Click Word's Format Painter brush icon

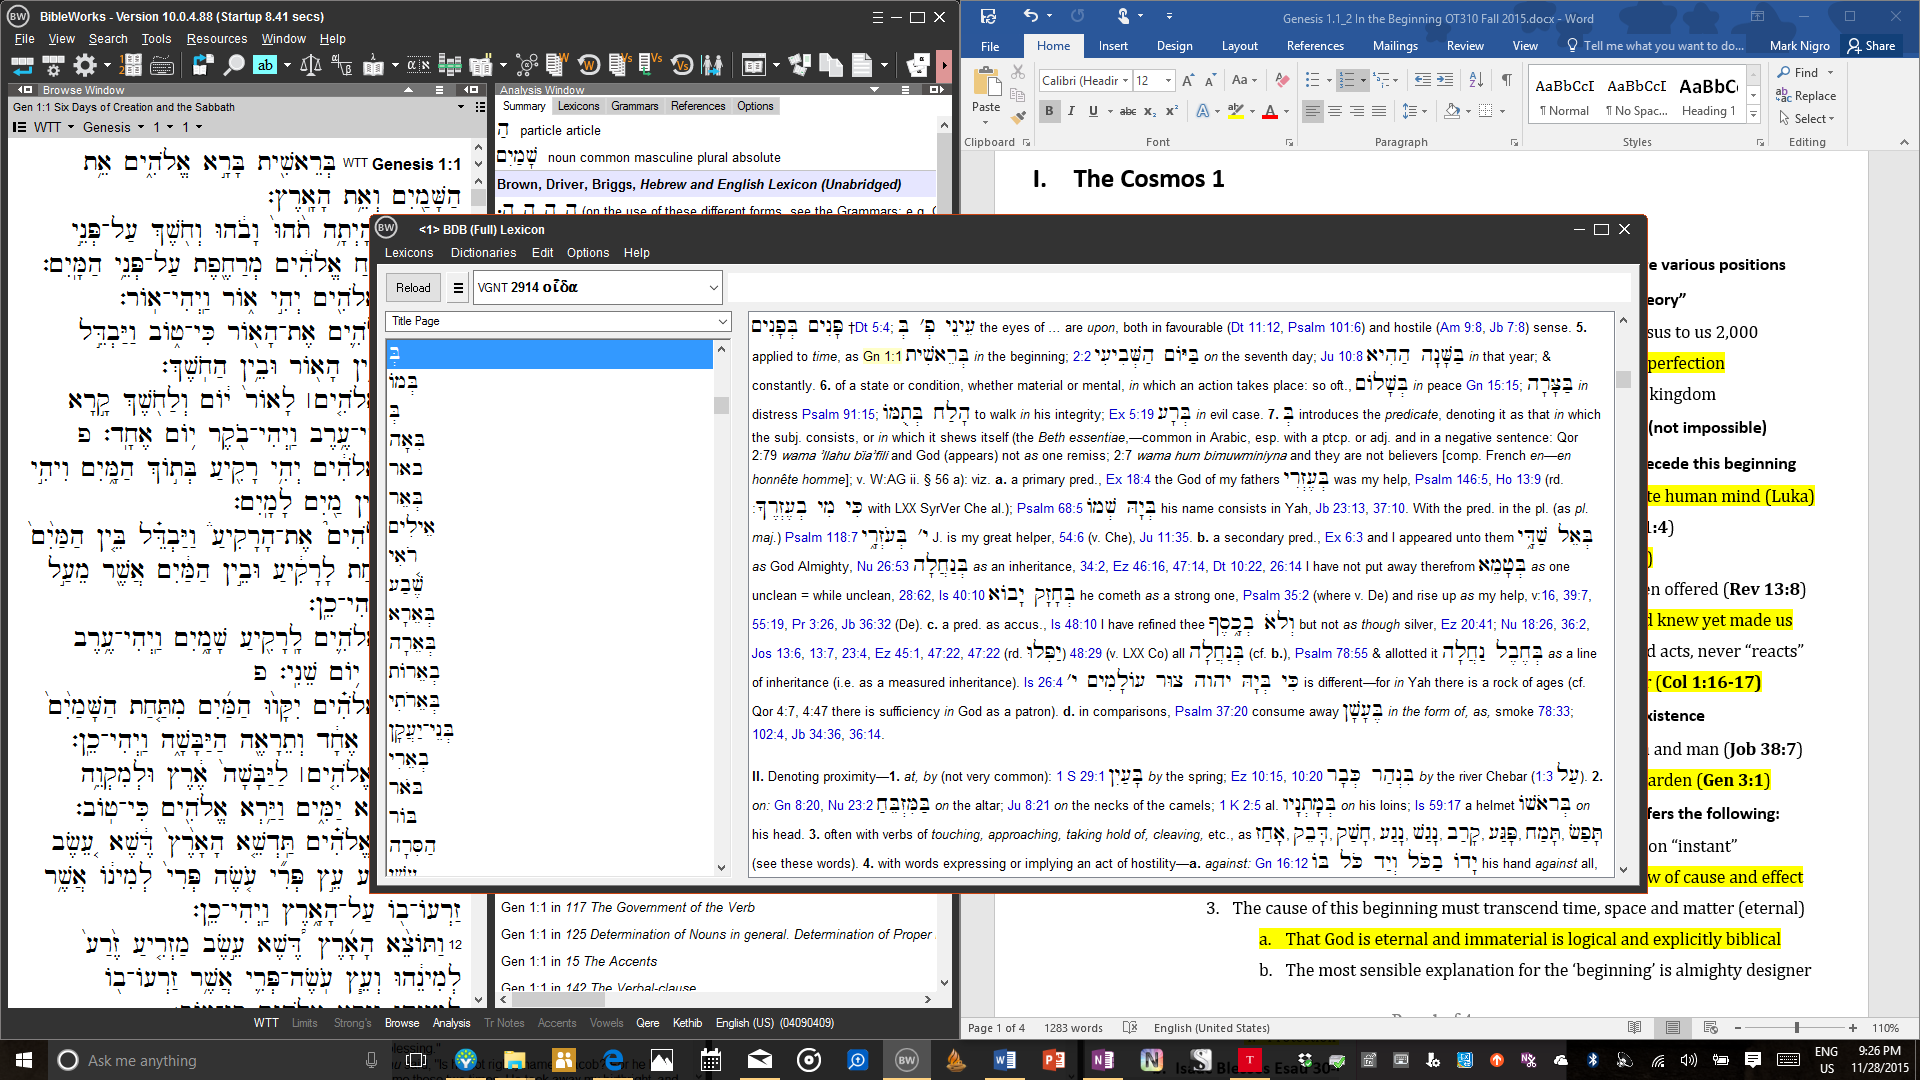[x=1018, y=118]
